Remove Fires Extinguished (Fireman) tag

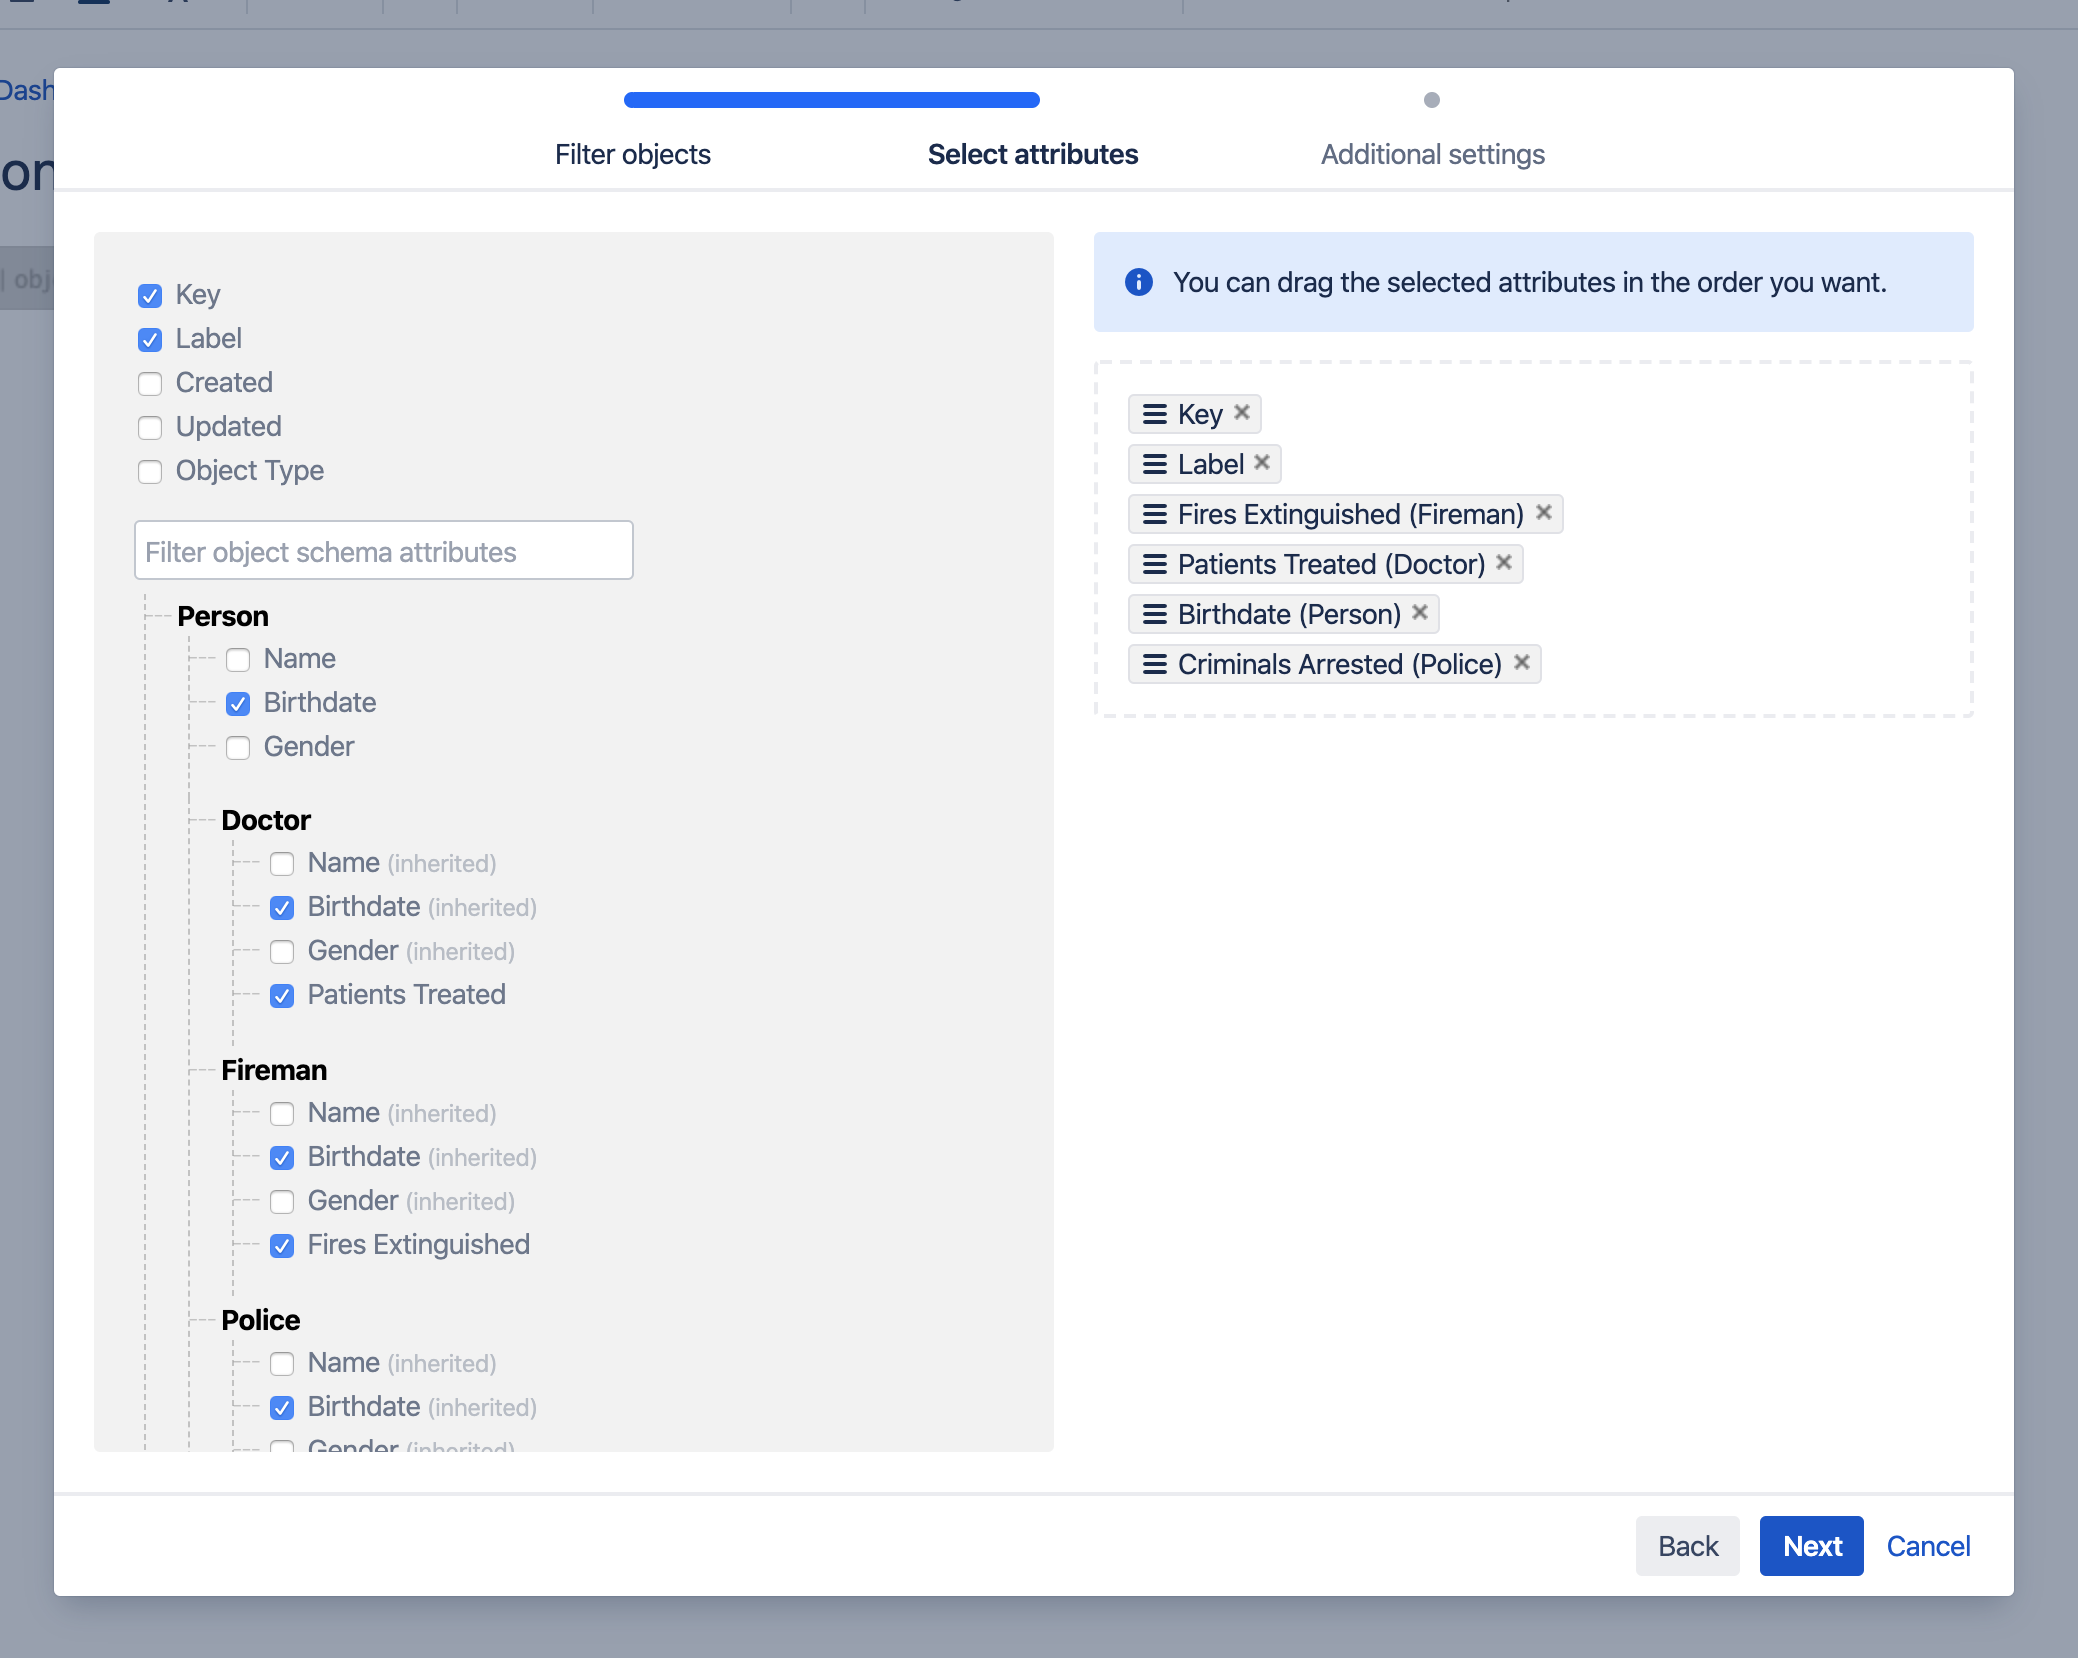click(x=1544, y=512)
